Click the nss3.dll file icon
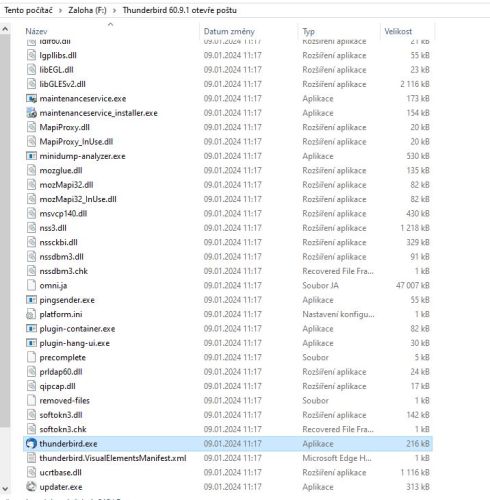490x500 pixels. click(x=31, y=228)
